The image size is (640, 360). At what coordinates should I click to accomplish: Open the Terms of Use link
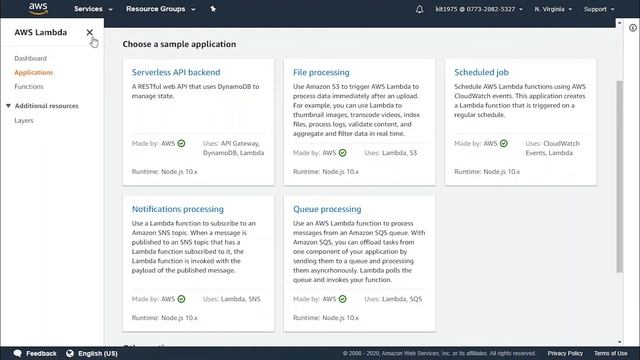coord(611,353)
